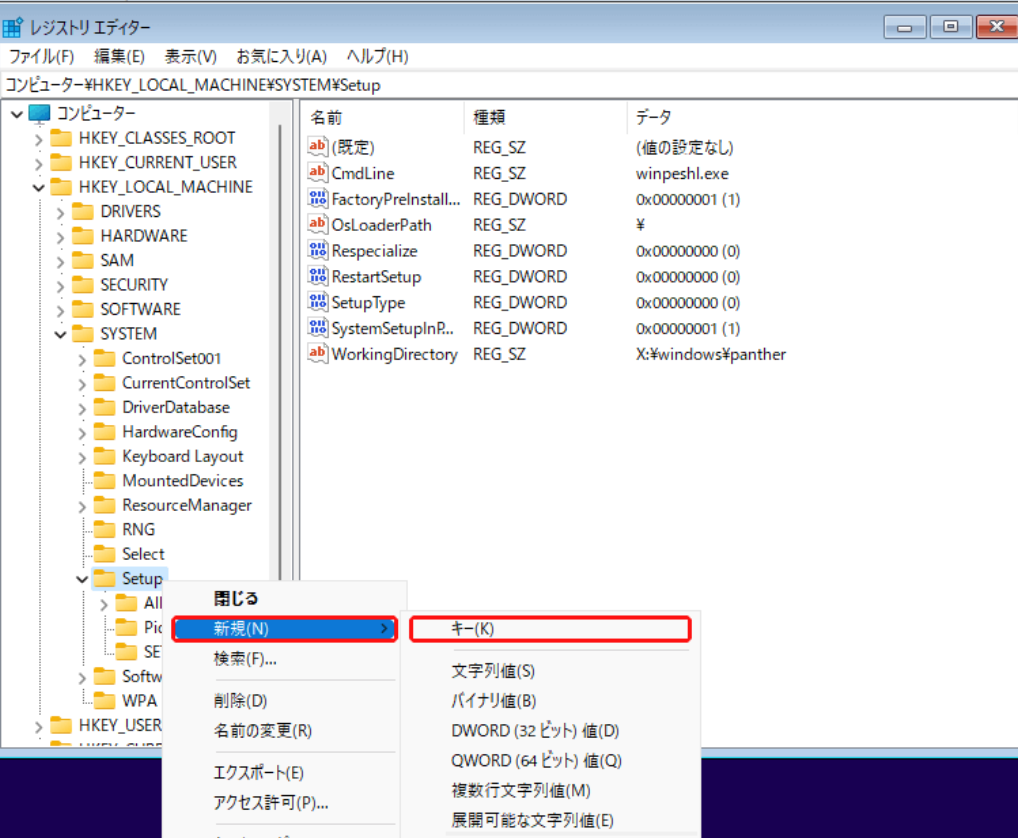Screen dimensions: 1018x838
Task: Choose キー(K) in the submenu
Action: click(x=550, y=628)
